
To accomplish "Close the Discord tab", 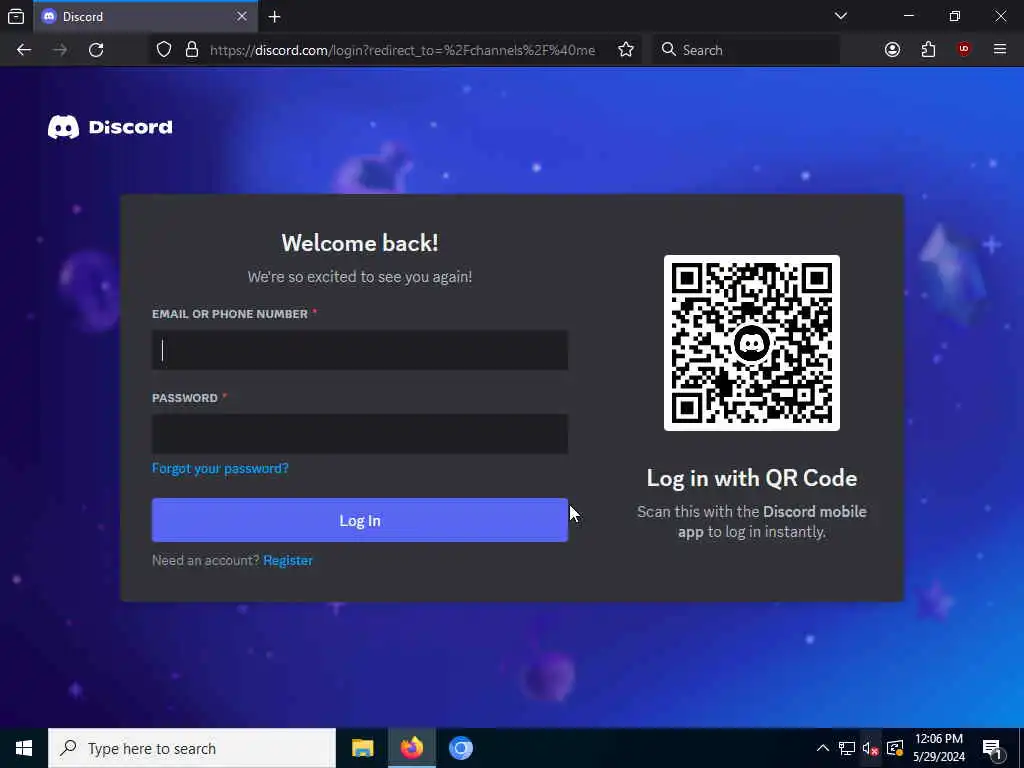I will tap(242, 16).
